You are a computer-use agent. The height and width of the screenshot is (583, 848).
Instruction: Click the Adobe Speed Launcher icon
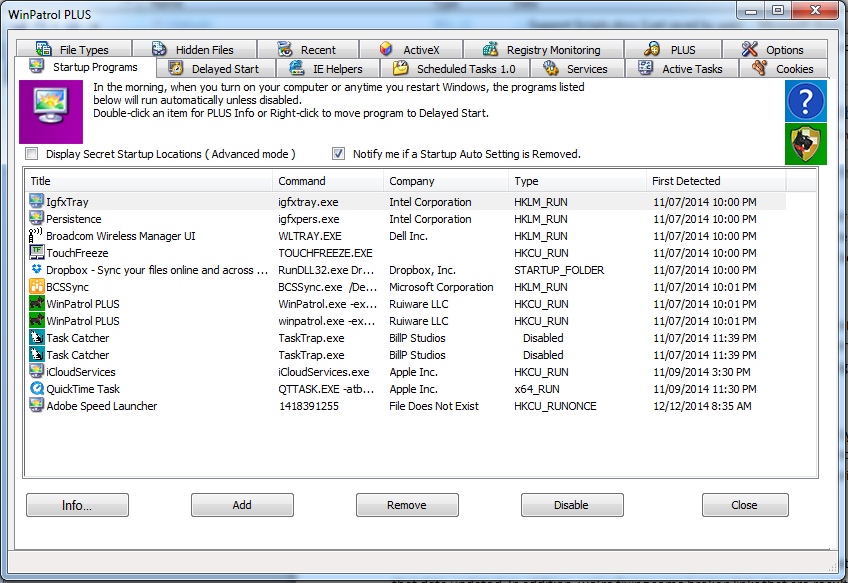37,406
